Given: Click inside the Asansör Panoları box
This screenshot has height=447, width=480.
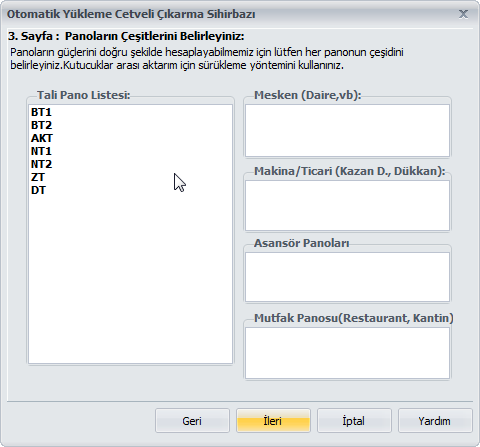Looking at the screenshot, I should pyautogui.click(x=347, y=277).
